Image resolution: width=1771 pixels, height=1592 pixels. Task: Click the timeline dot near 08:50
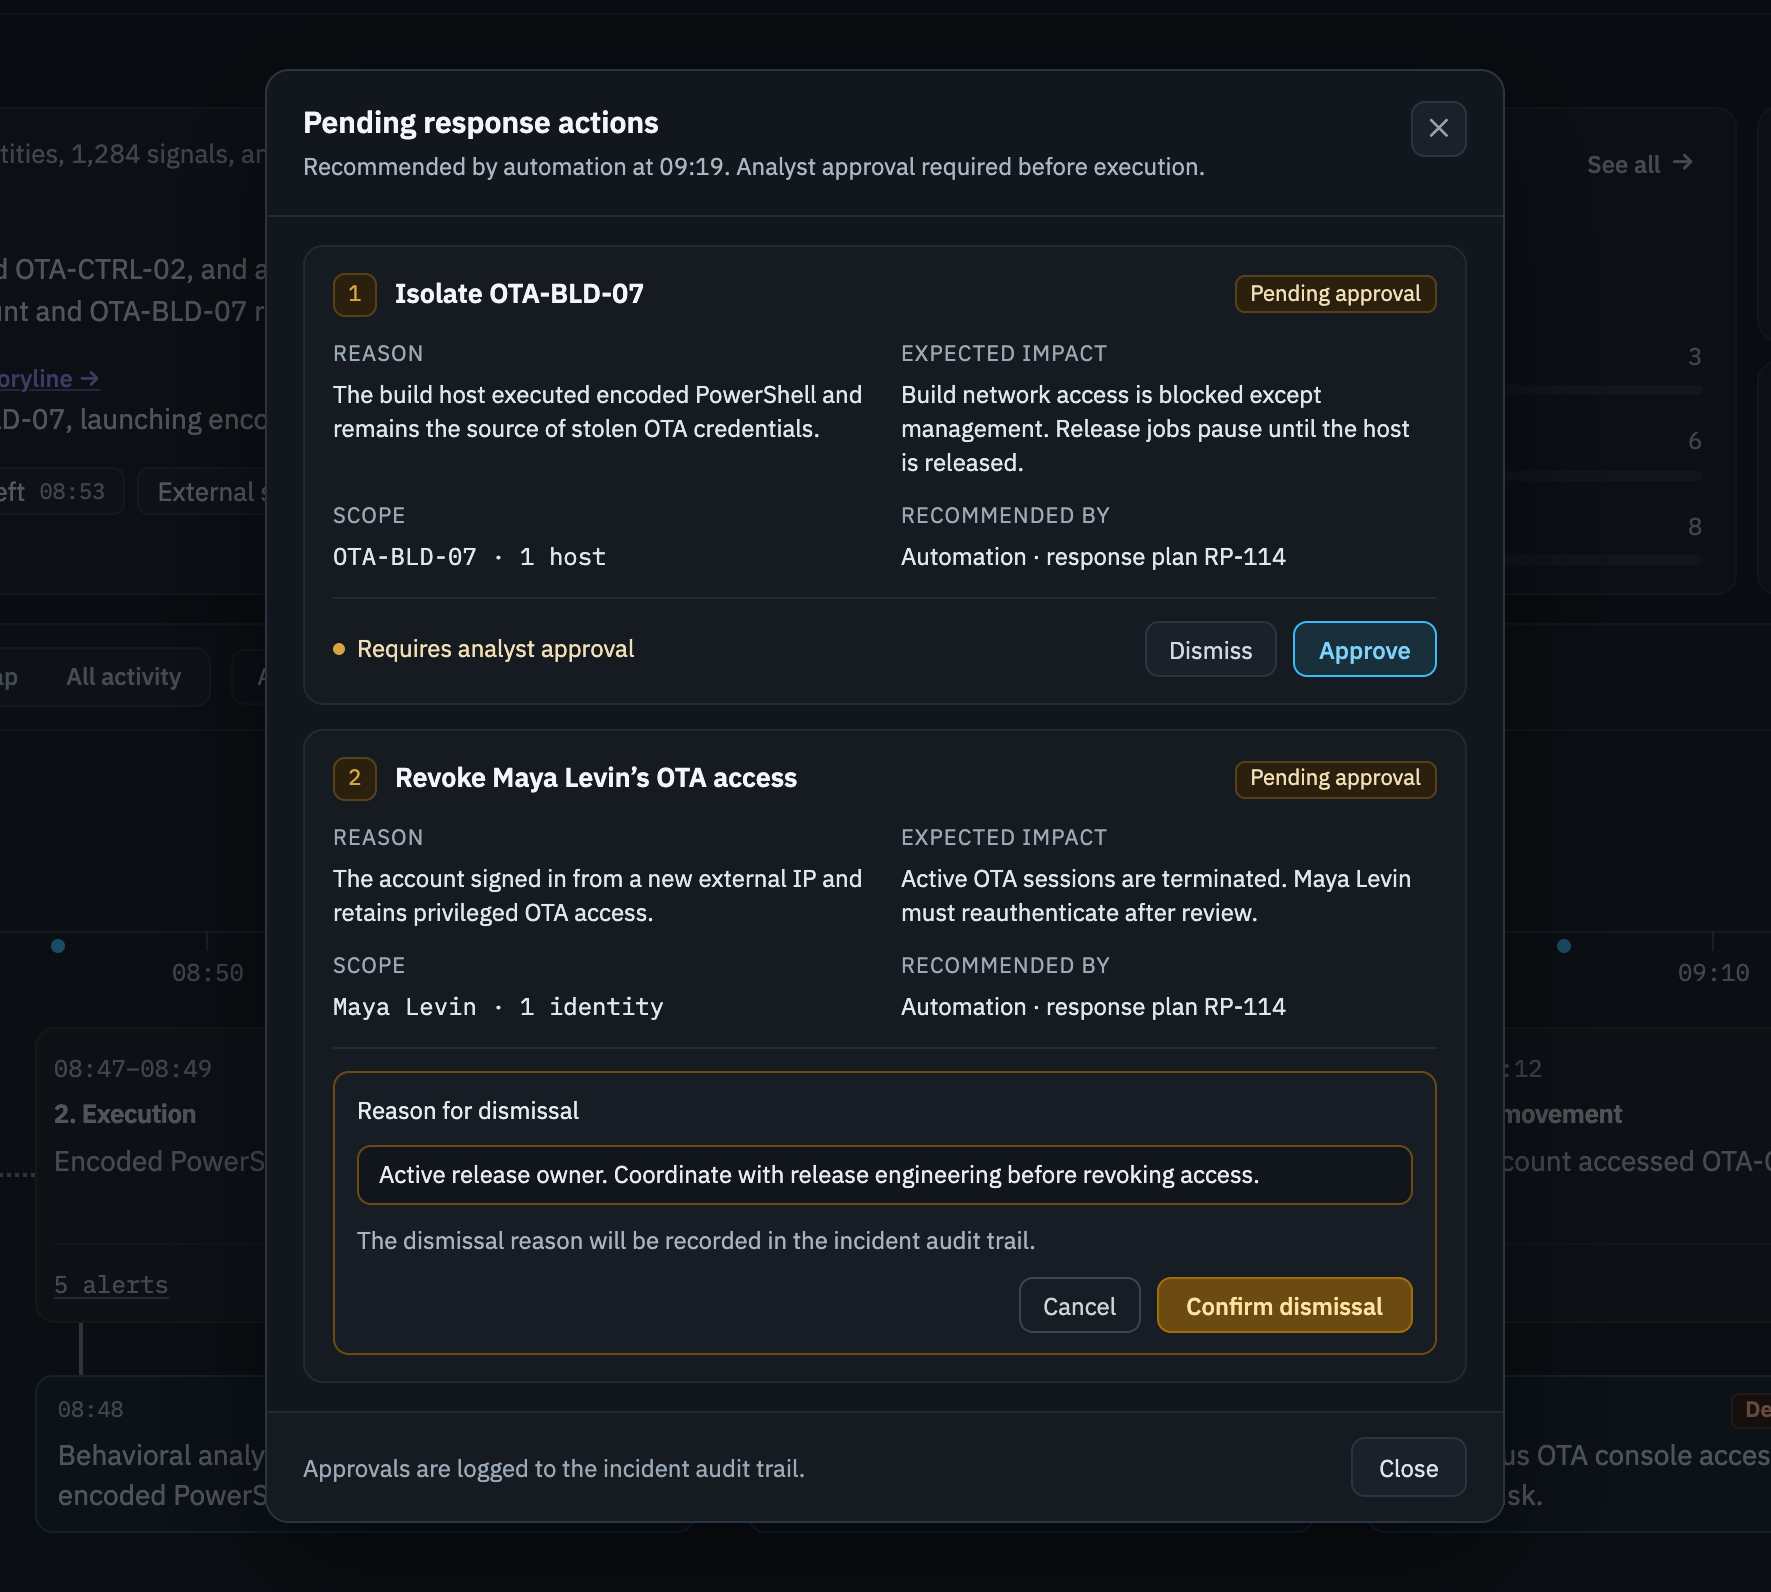(58, 946)
